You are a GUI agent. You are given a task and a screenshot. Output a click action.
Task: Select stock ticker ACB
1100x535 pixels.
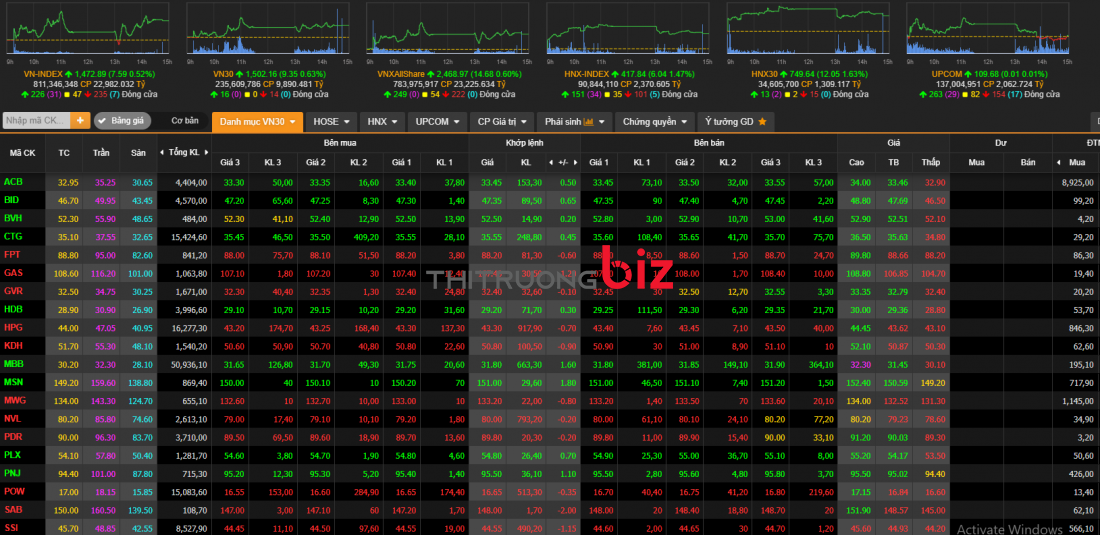(x=13, y=182)
